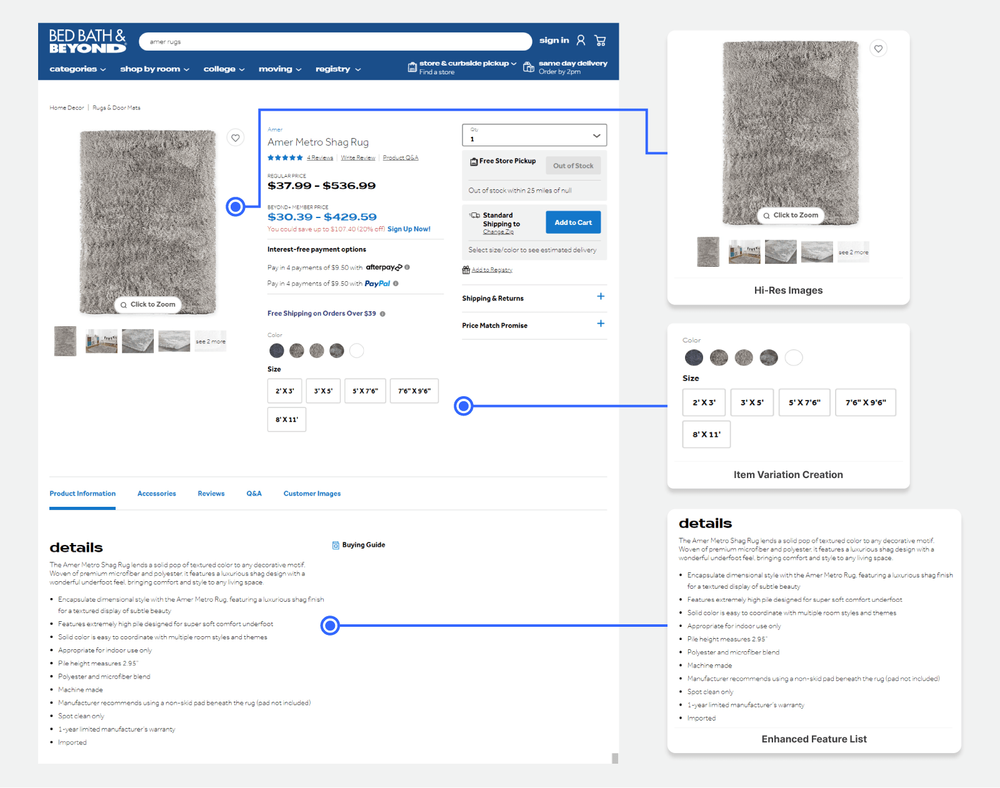Click the same day delivery bag icon
The height and width of the screenshot is (788, 1000).
(x=529, y=67)
